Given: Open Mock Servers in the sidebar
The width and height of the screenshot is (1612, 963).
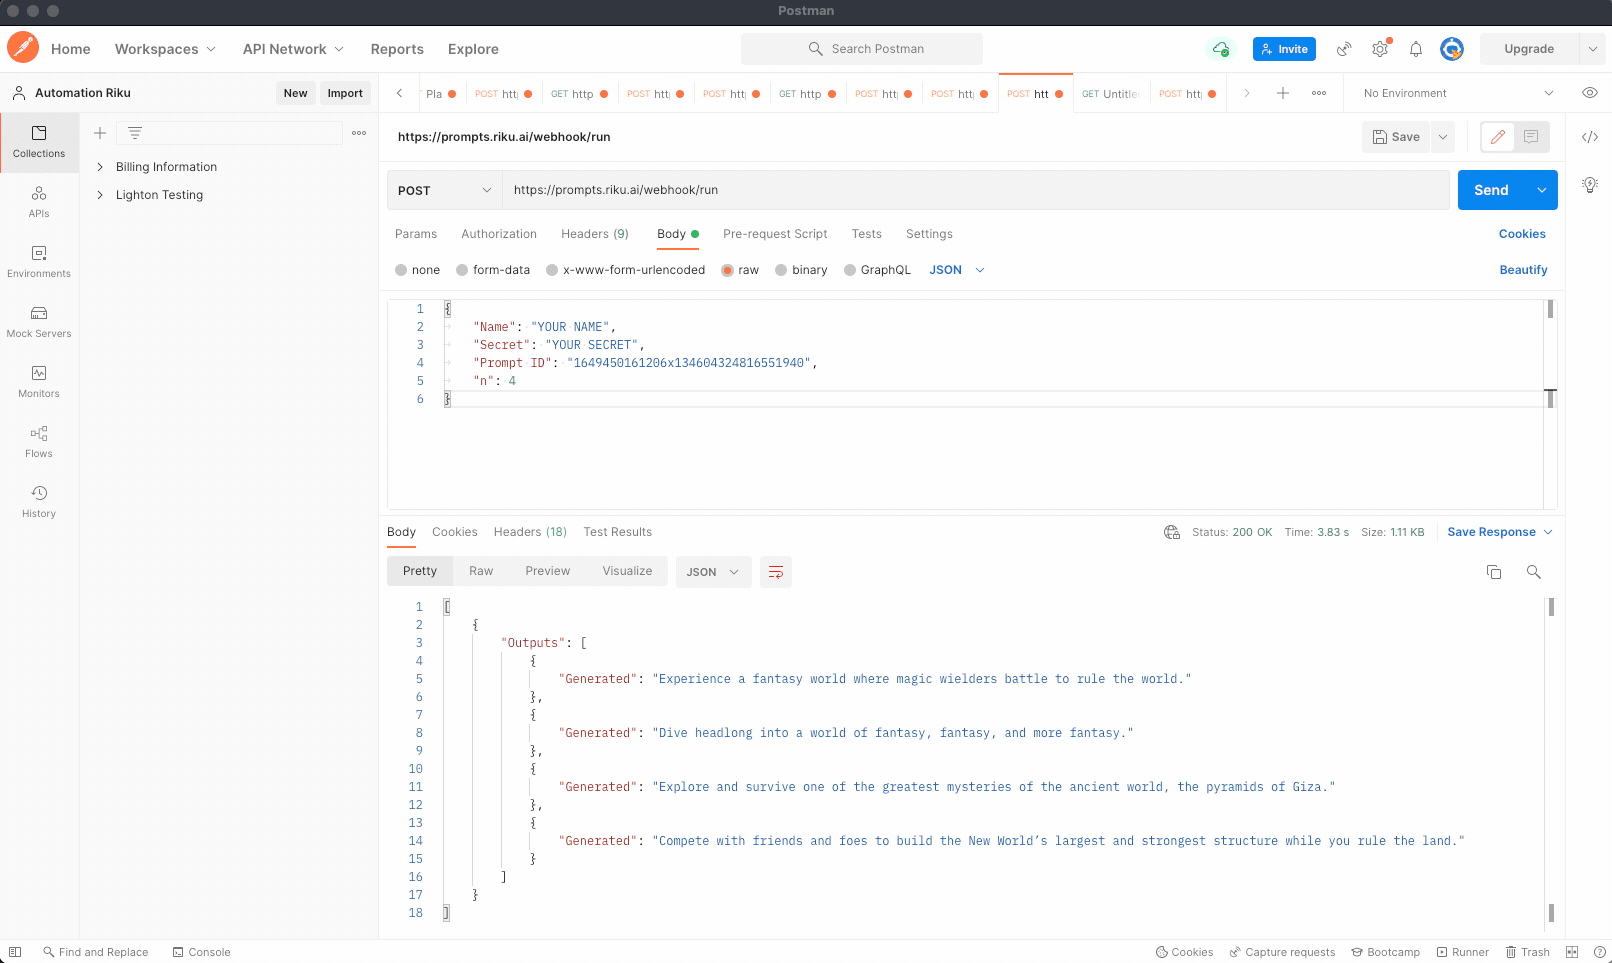Looking at the screenshot, I should coord(39,322).
